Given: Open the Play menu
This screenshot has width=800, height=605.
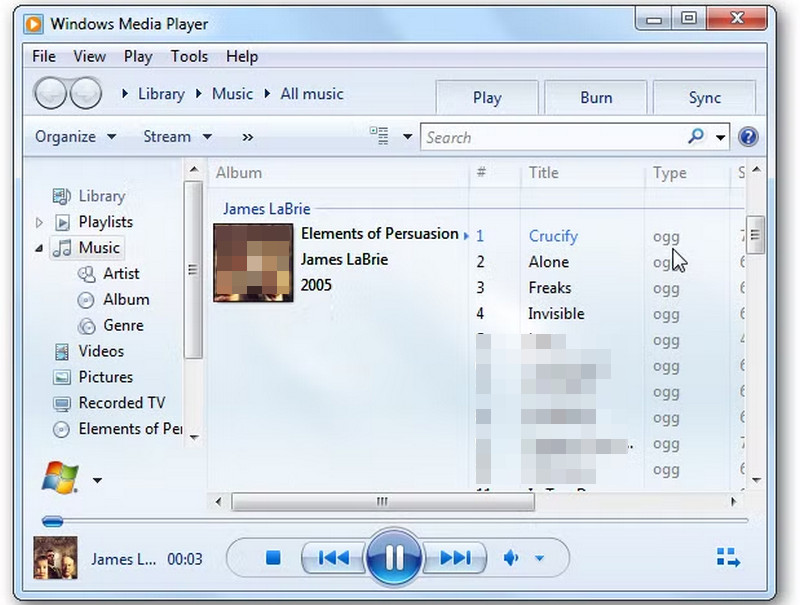Looking at the screenshot, I should [138, 56].
